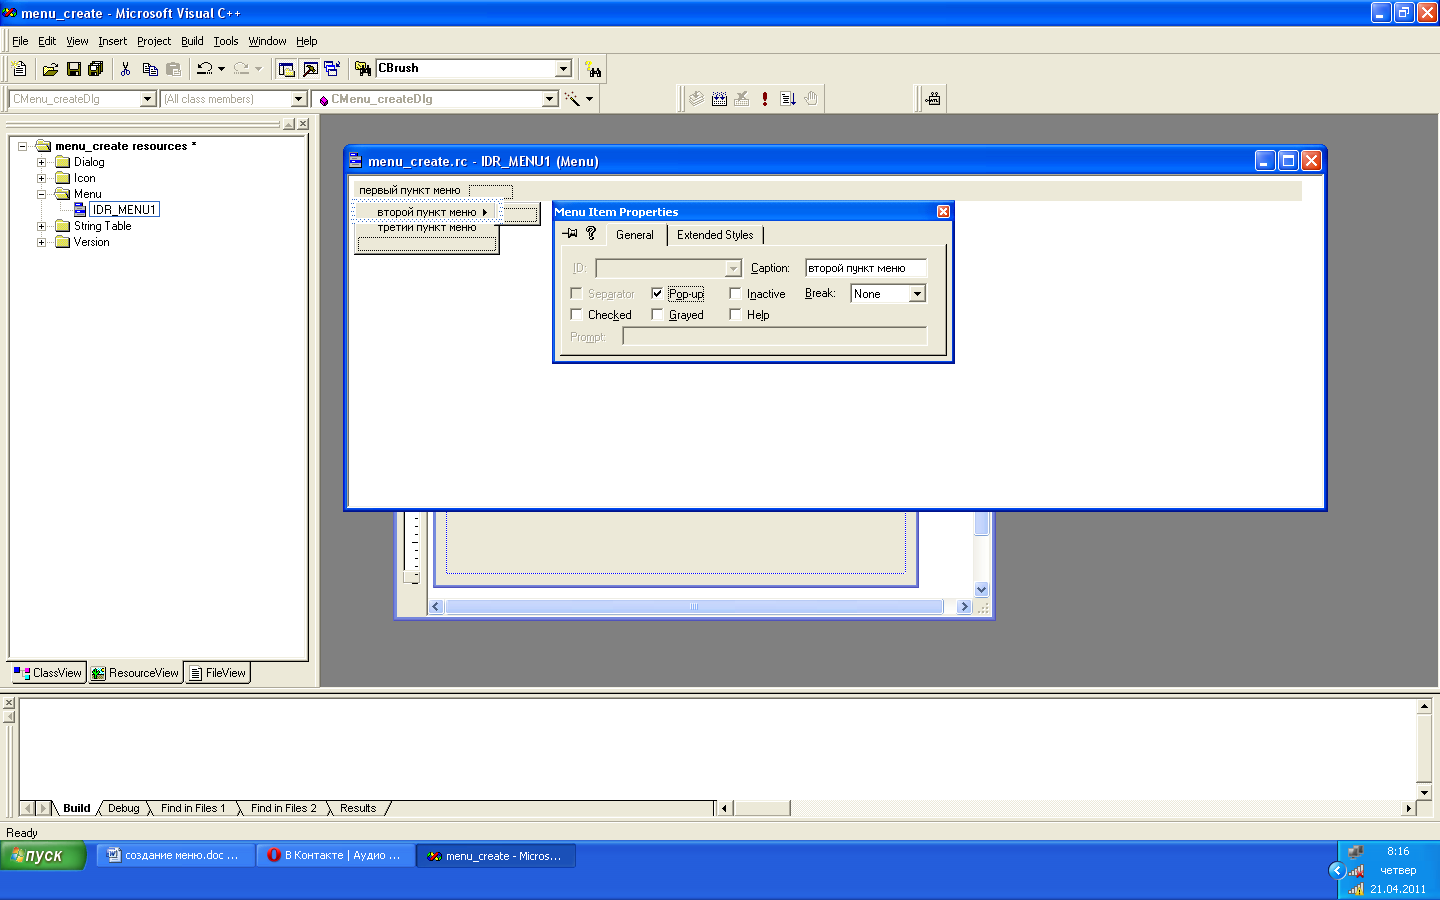Image resolution: width=1440 pixels, height=900 pixels.
Task: Select the 'первый пункт меню' menu item
Action: tap(410, 190)
